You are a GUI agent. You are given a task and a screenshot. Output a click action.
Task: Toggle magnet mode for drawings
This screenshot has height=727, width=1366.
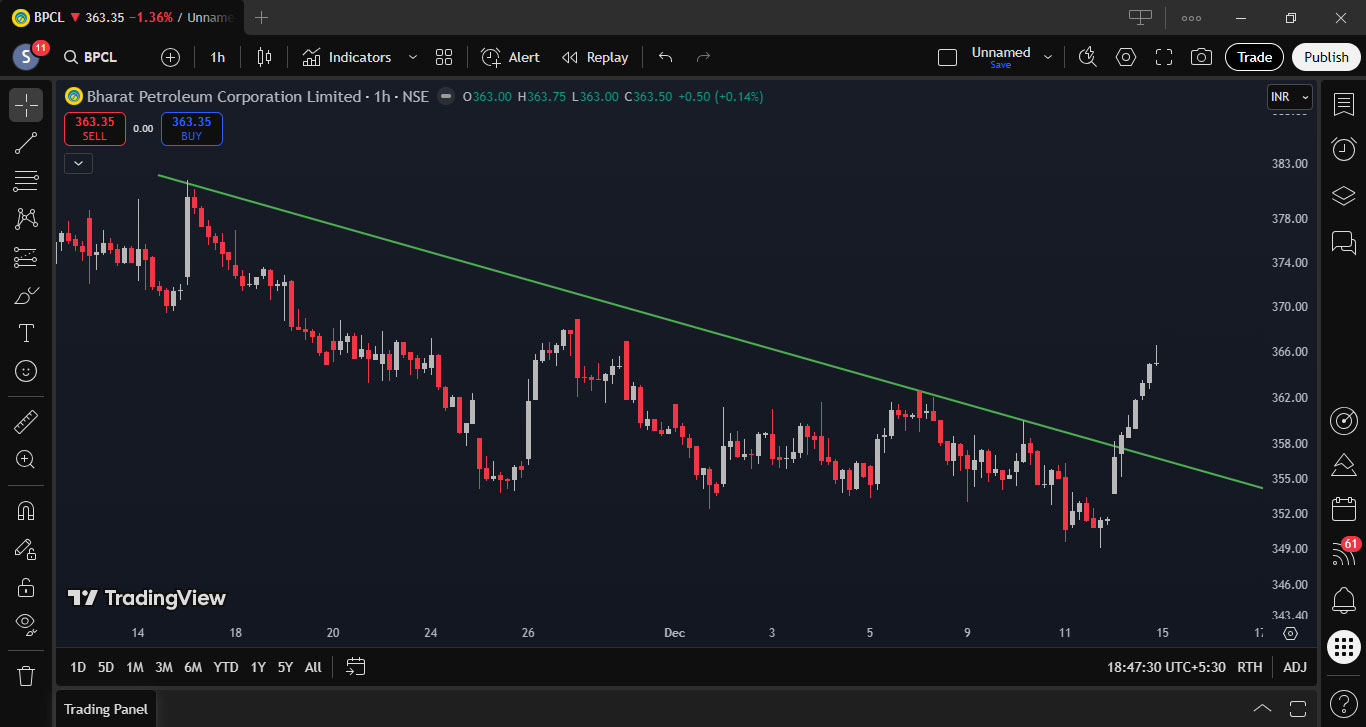tap(26, 510)
